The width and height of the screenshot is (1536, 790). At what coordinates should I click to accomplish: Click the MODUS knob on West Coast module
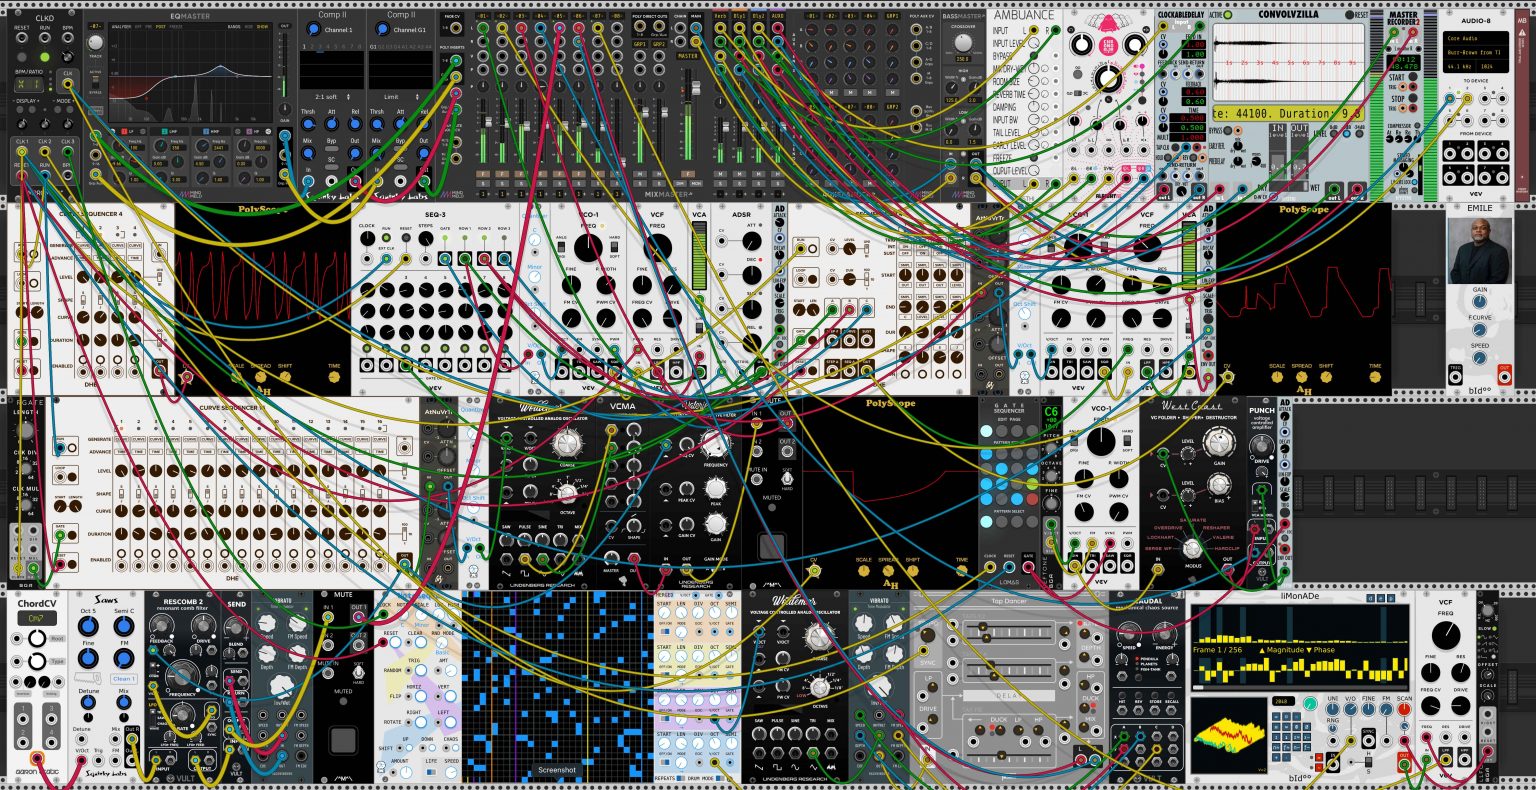coord(1191,549)
